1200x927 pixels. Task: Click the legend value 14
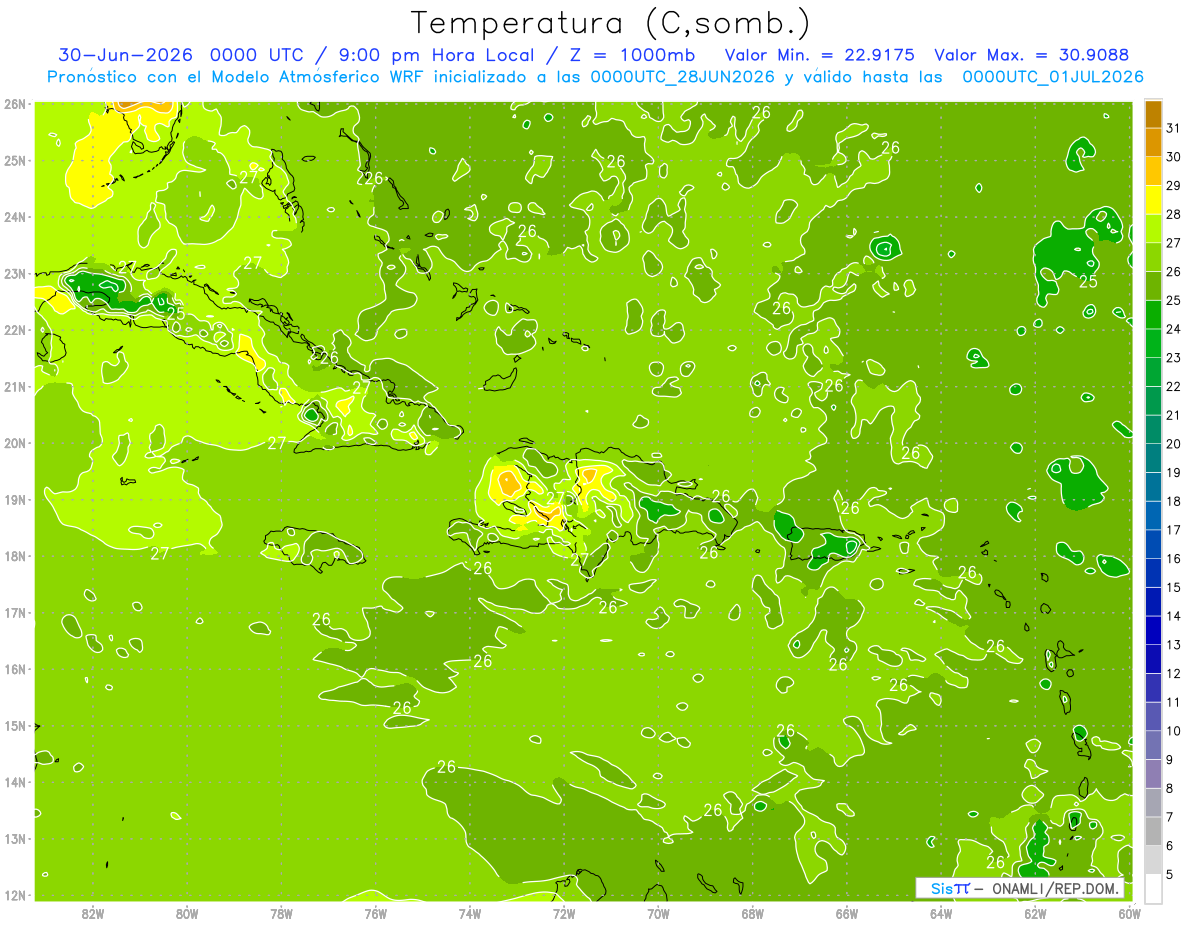click(1173, 616)
